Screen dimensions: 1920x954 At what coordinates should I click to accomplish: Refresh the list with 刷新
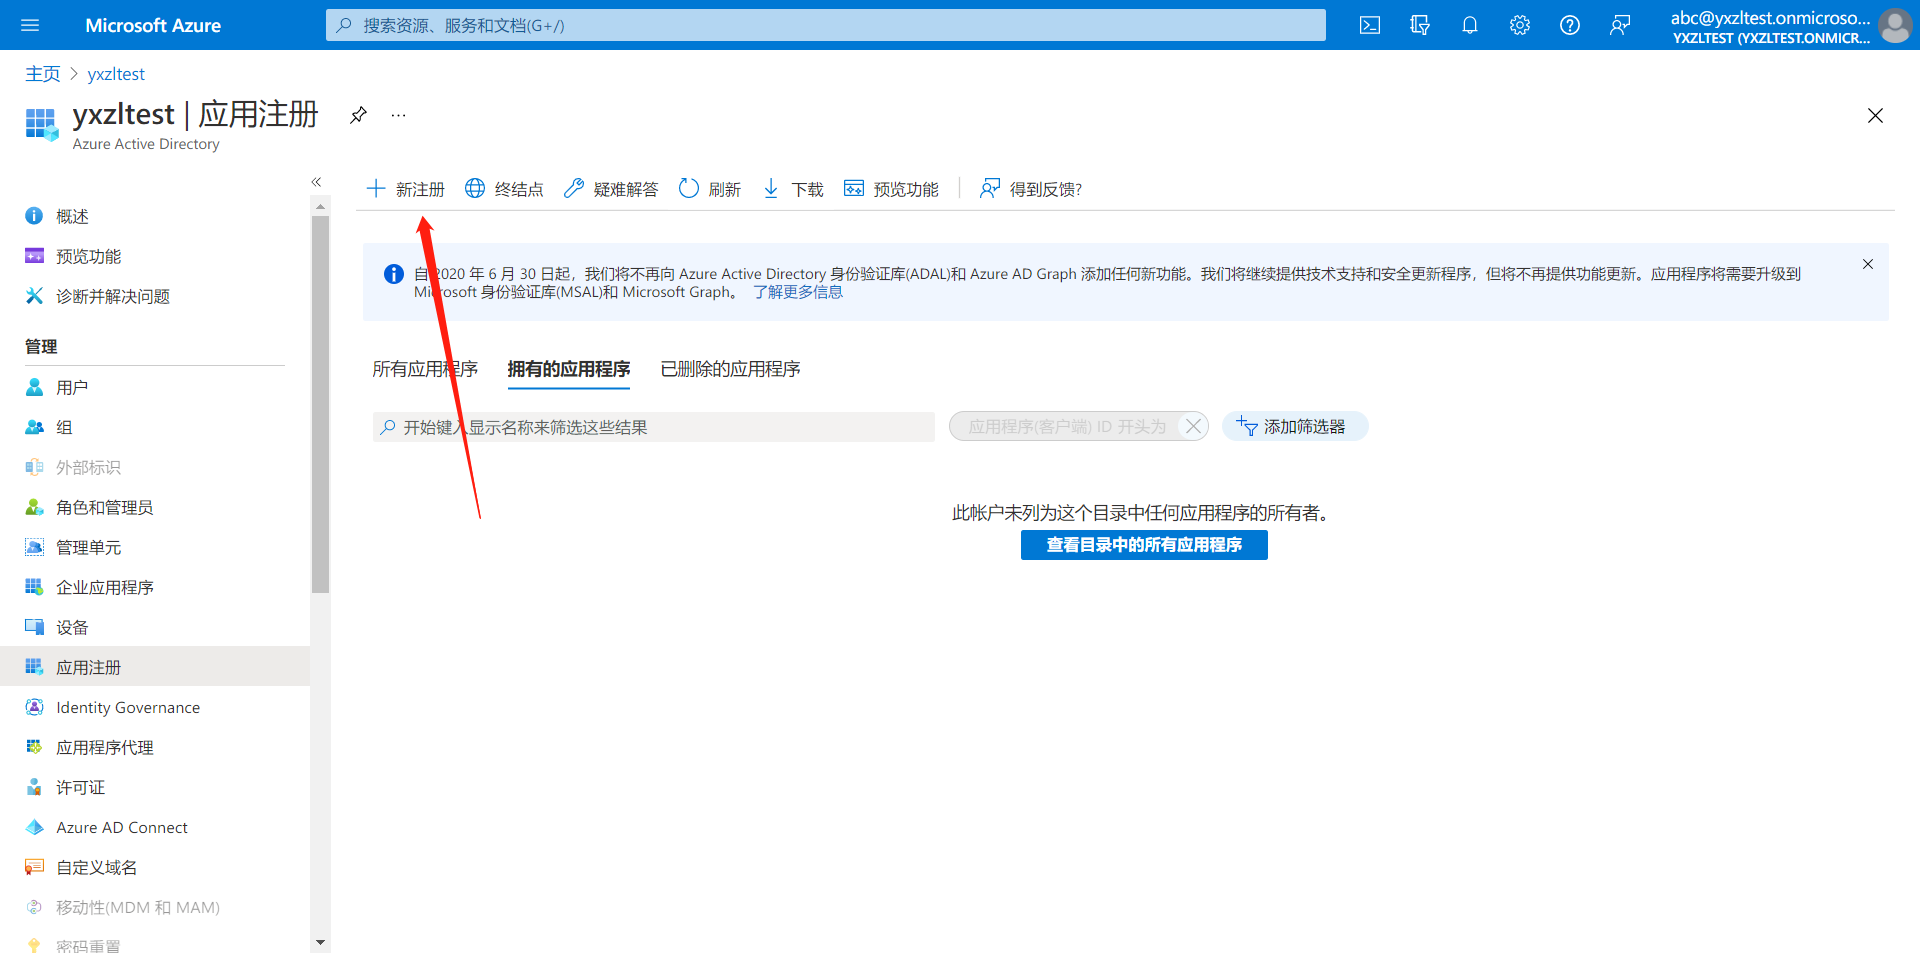710,189
